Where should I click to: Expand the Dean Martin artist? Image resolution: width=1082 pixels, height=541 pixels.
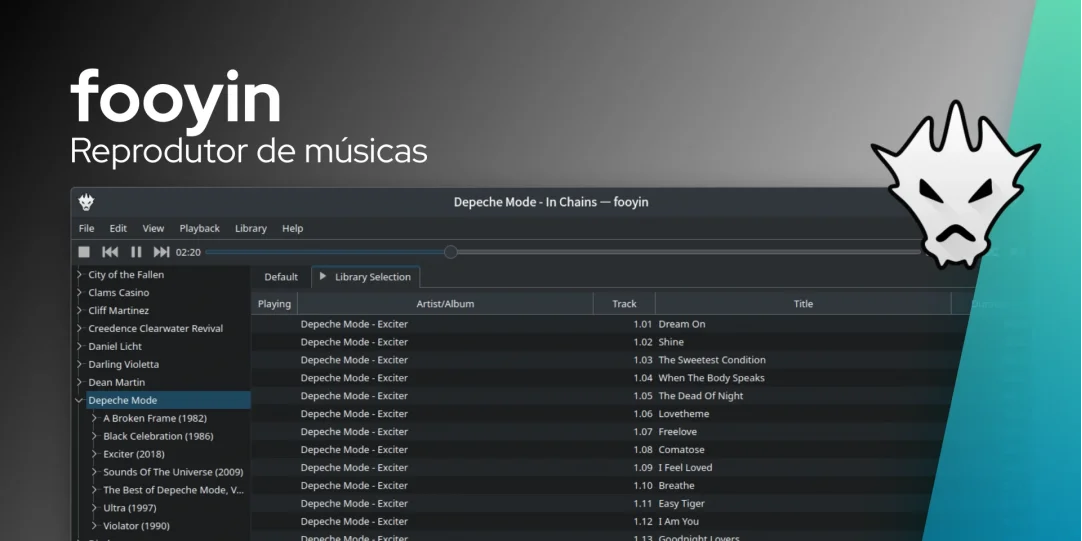(x=80, y=382)
